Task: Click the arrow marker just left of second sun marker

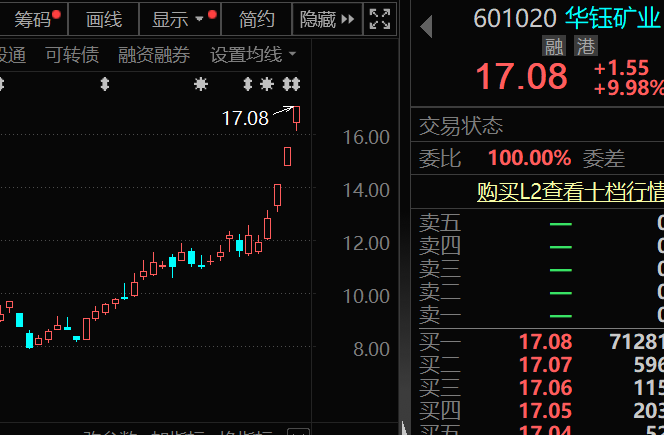Action: [248, 84]
